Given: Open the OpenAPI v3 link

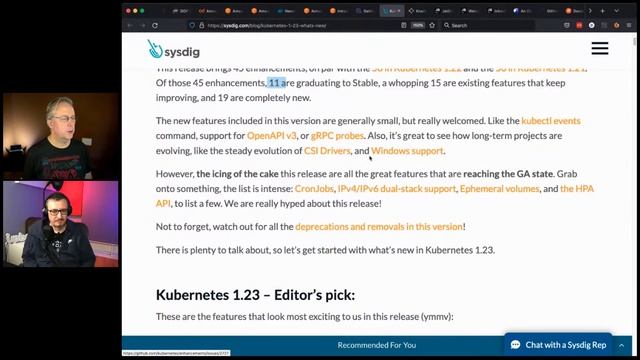Looking at the screenshot, I should (x=271, y=136).
